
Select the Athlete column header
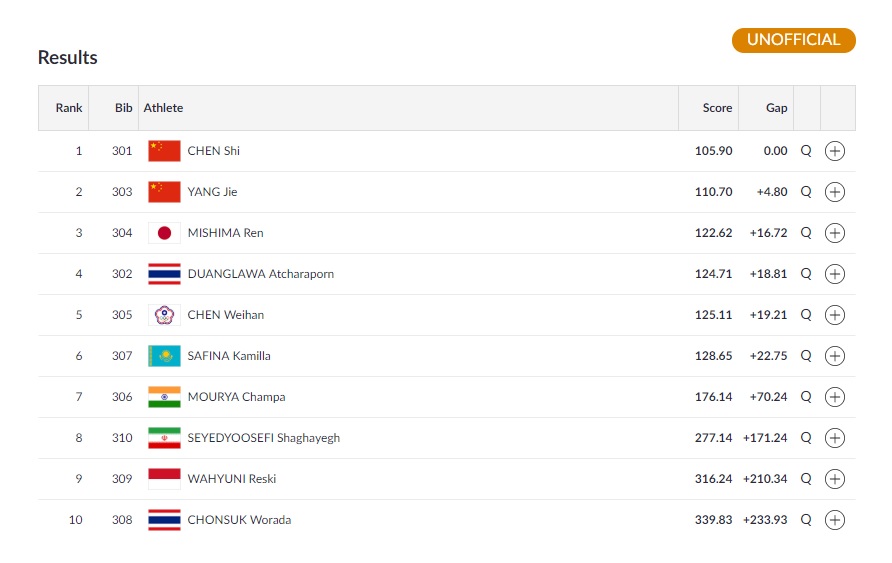(x=163, y=107)
